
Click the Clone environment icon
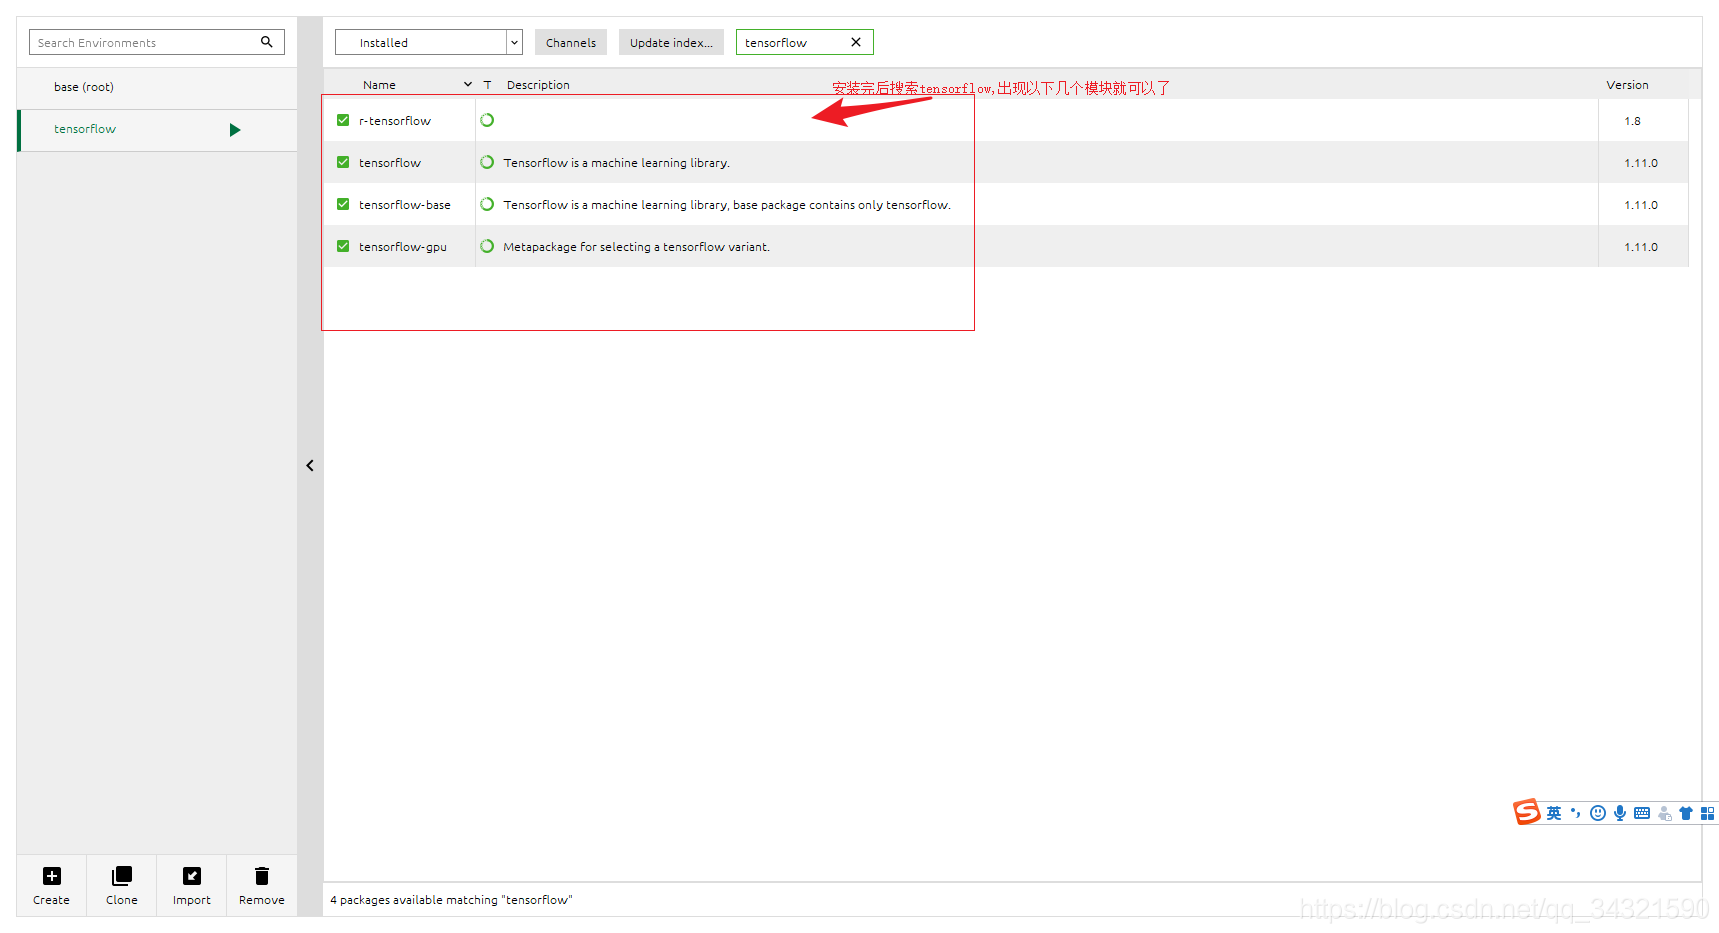pos(122,876)
